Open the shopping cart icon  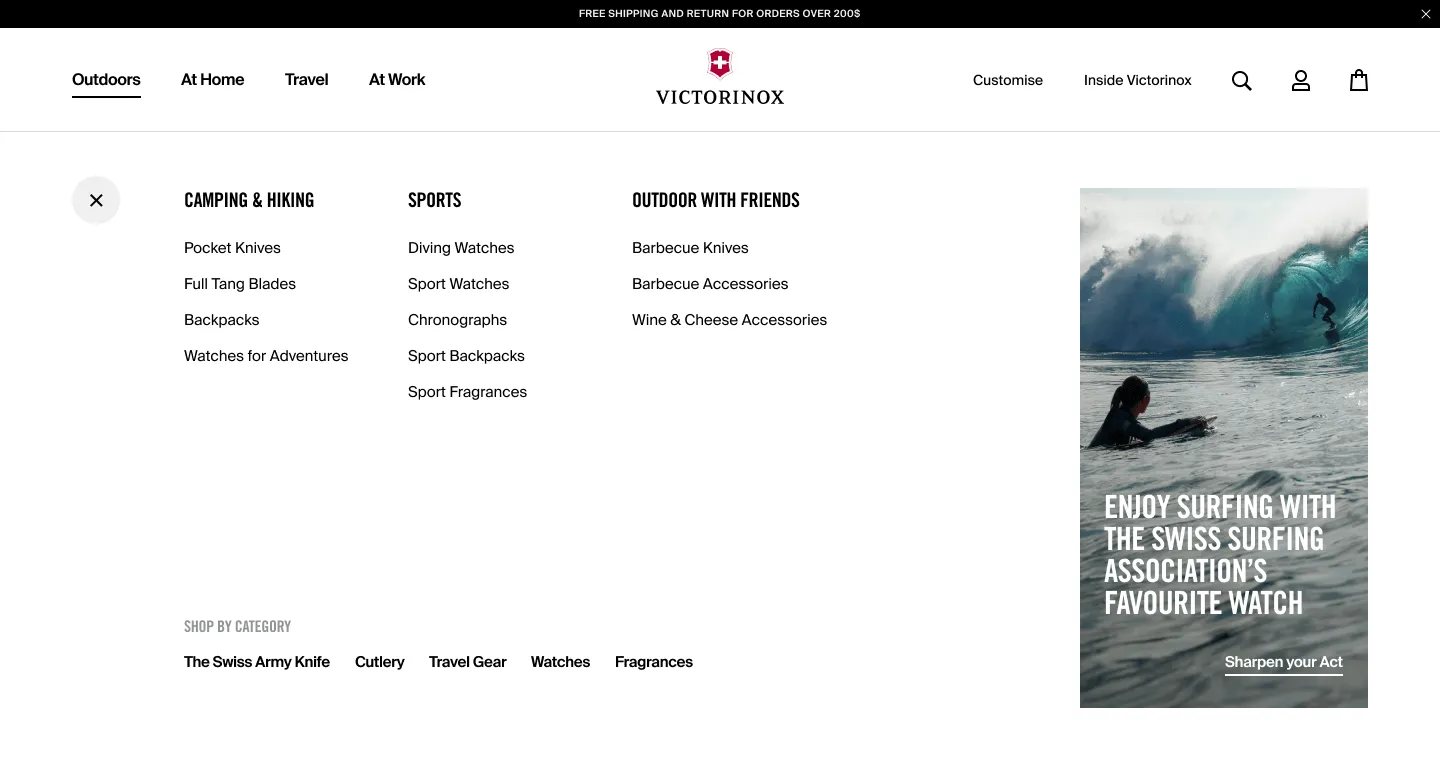(1358, 81)
